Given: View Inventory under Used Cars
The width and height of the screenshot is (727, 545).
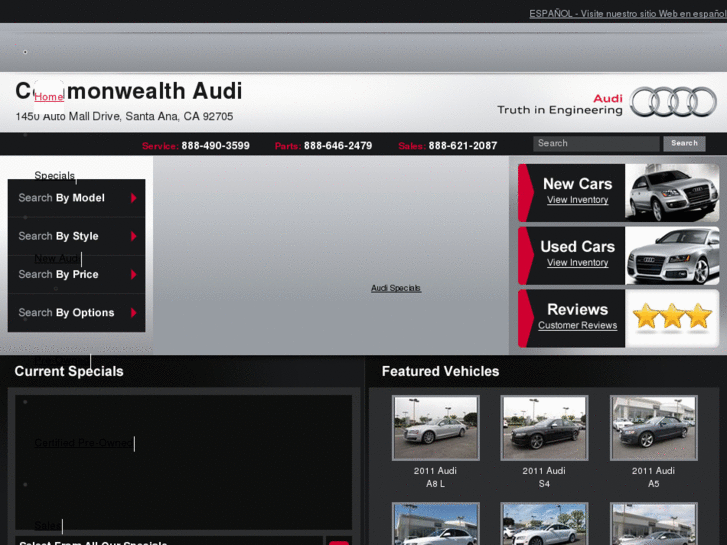Looking at the screenshot, I should coord(578,263).
